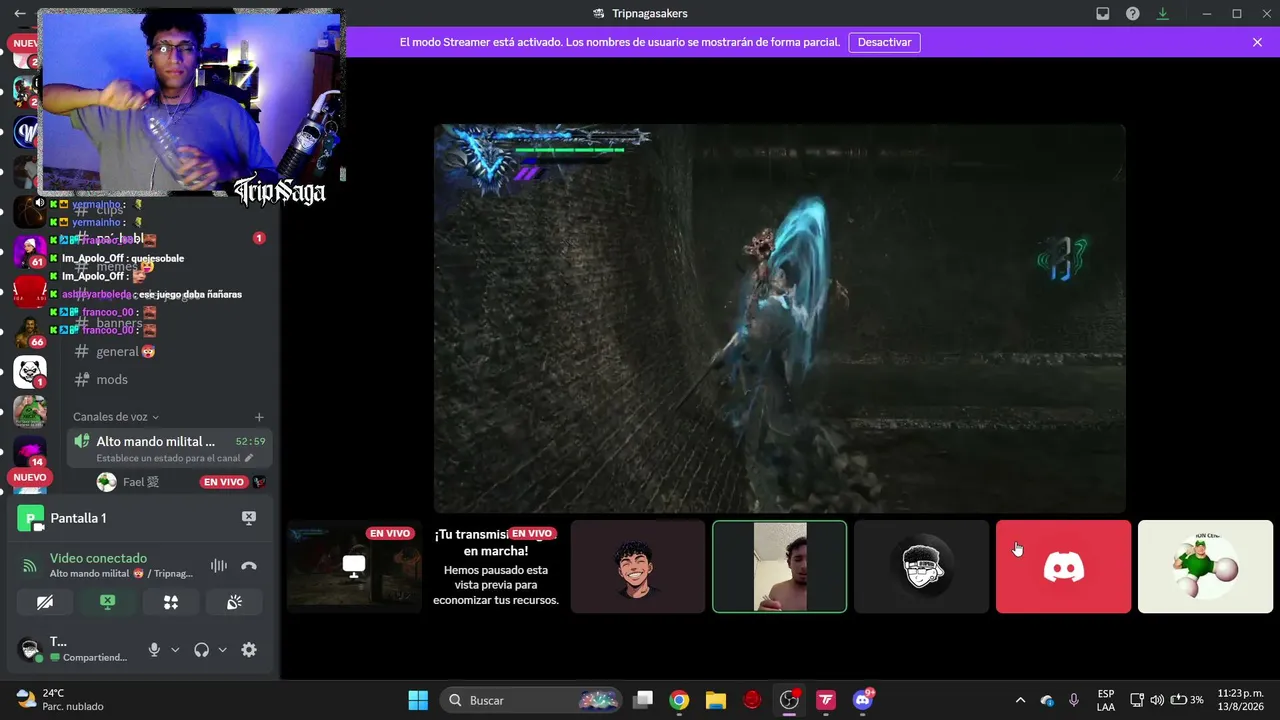
Task: Focus the main game stream video
Action: [x=780, y=319]
